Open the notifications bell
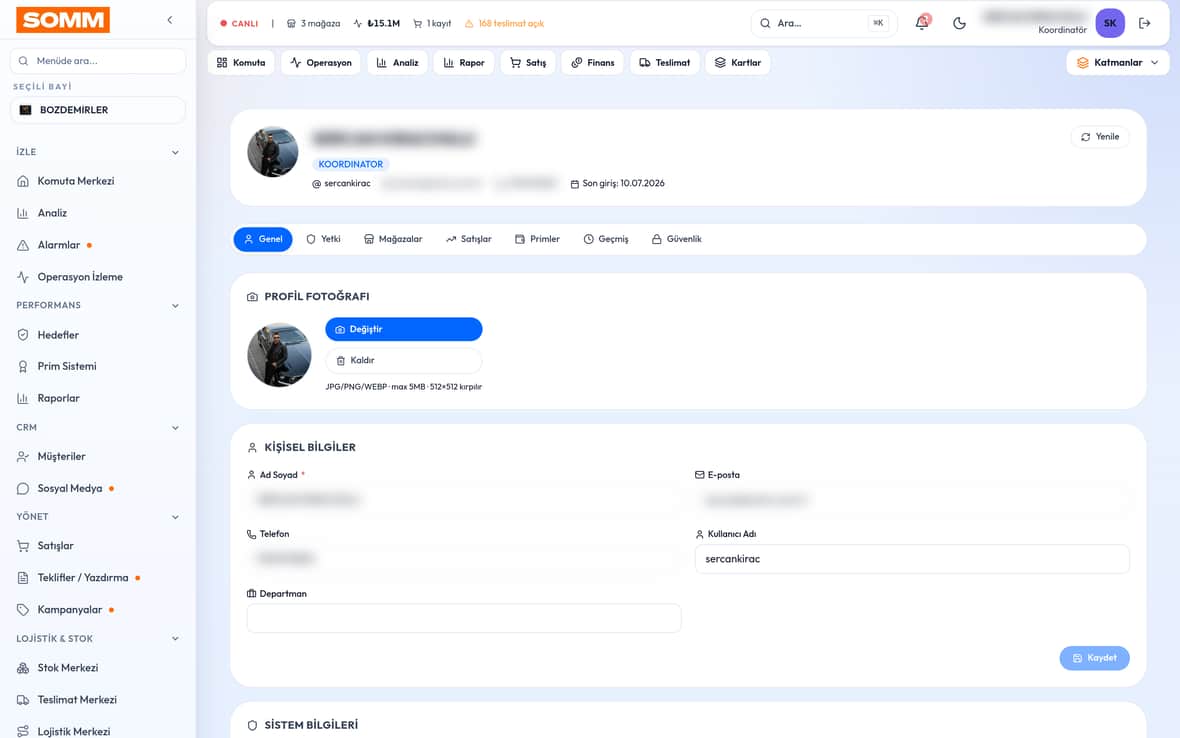This screenshot has width=1180, height=738. coord(922,23)
